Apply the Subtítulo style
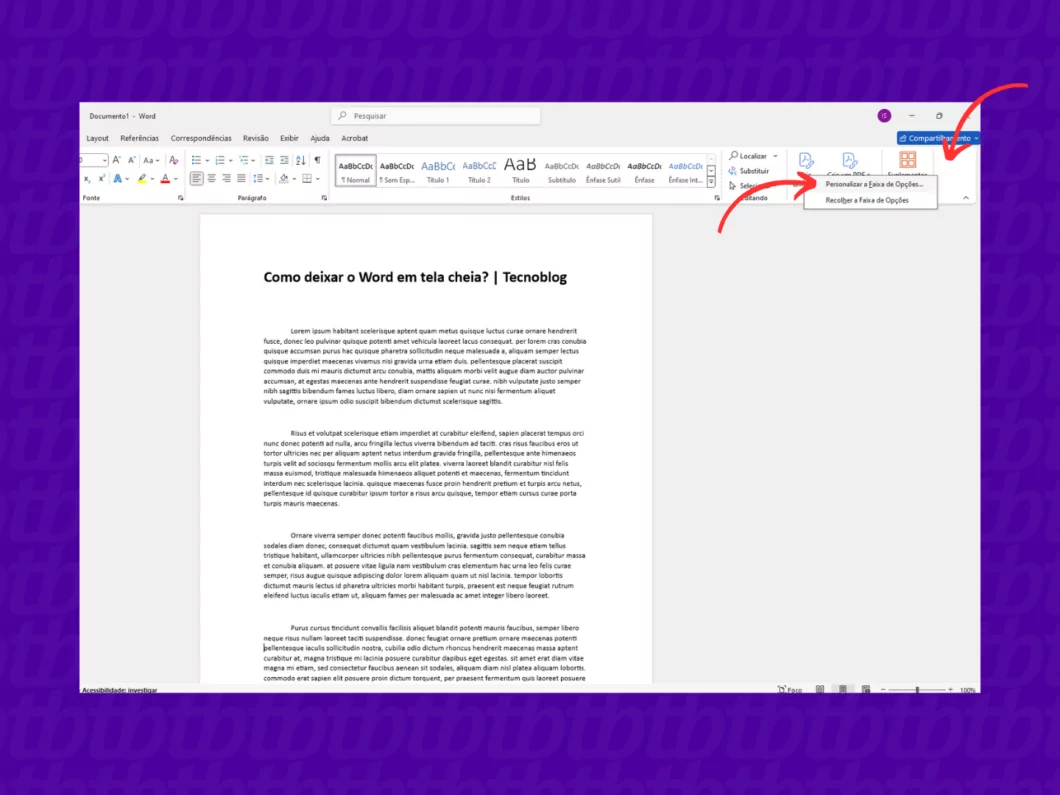 (x=562, y=171)
